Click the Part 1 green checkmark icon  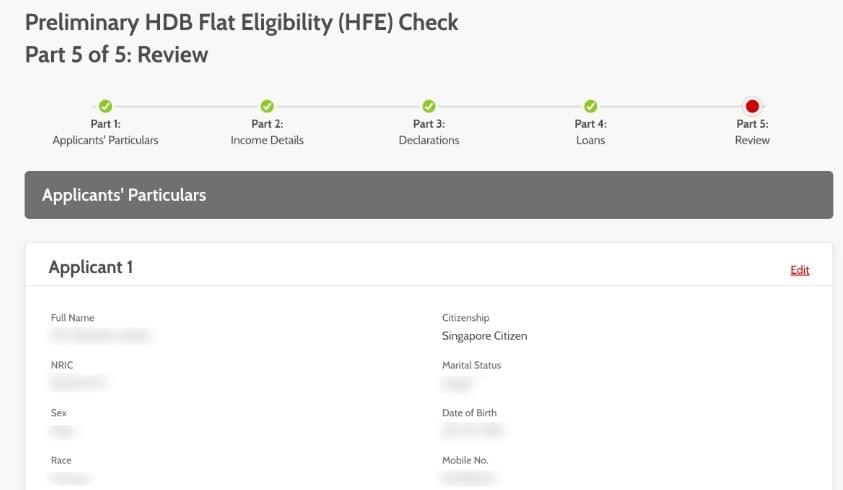(105, 106)
